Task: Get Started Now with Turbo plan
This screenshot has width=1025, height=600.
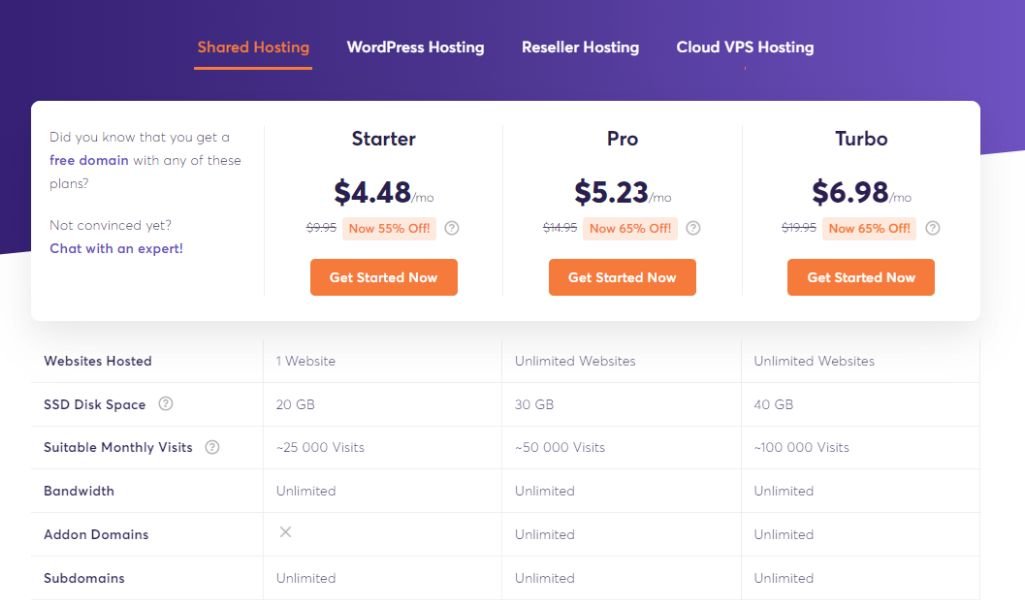Action: pos(861,277)
